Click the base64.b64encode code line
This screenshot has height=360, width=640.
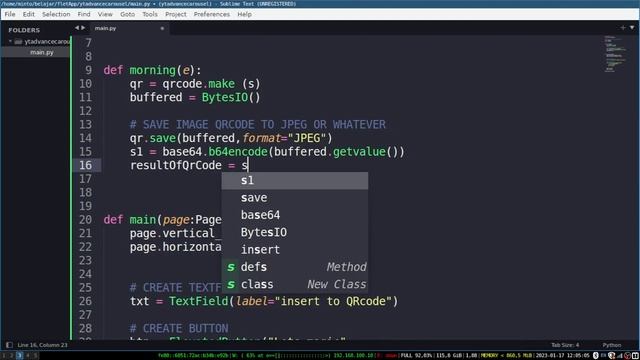coord(267,152)
